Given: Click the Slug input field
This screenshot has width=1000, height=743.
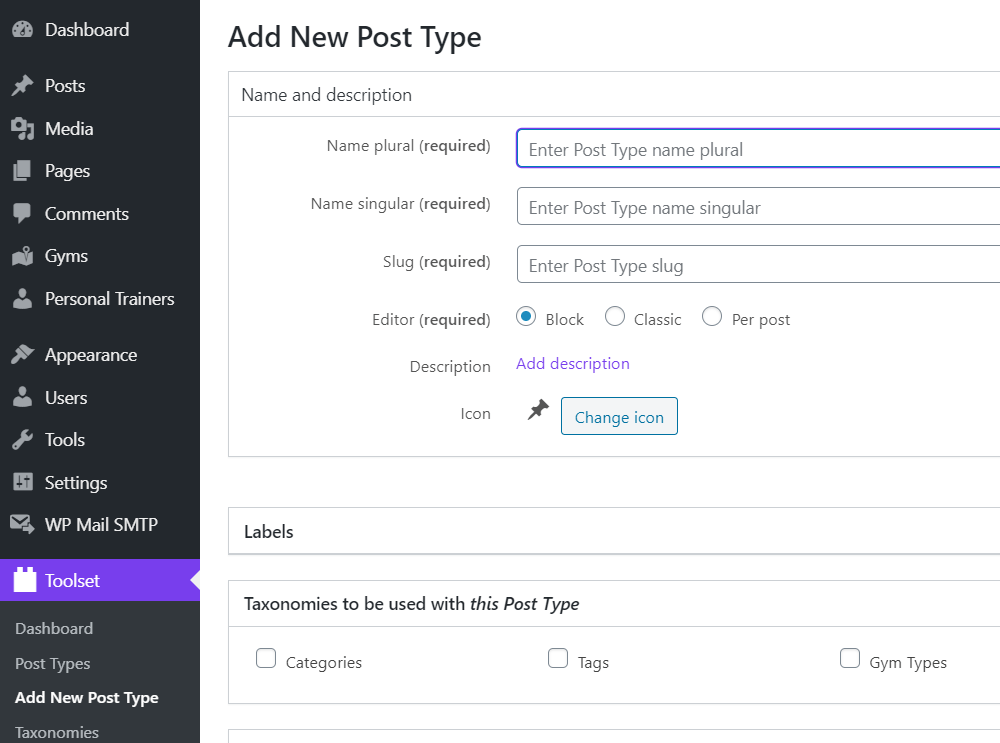Looking at the screenshot, I should [x=758, y=266].
